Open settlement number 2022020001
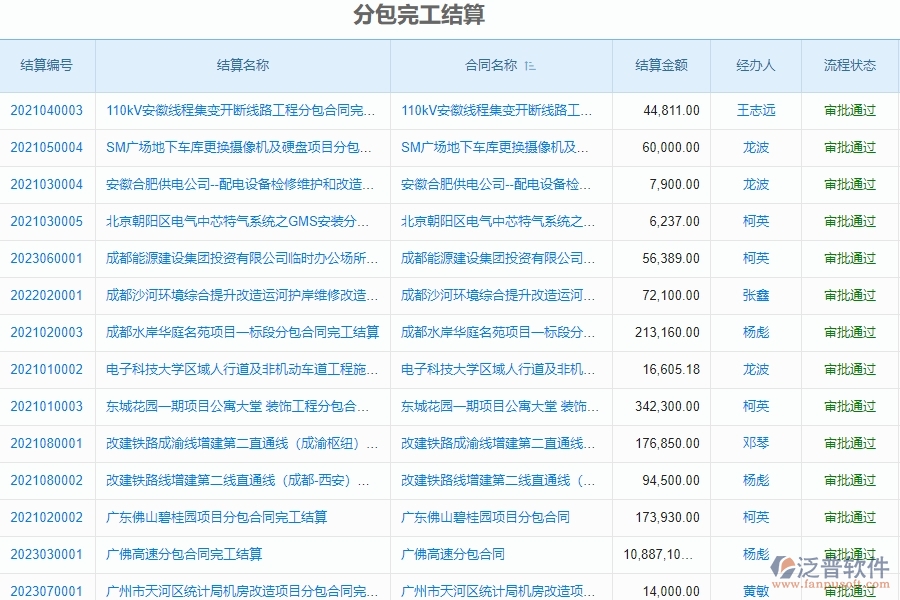The image size is (900, 600). 47,295
